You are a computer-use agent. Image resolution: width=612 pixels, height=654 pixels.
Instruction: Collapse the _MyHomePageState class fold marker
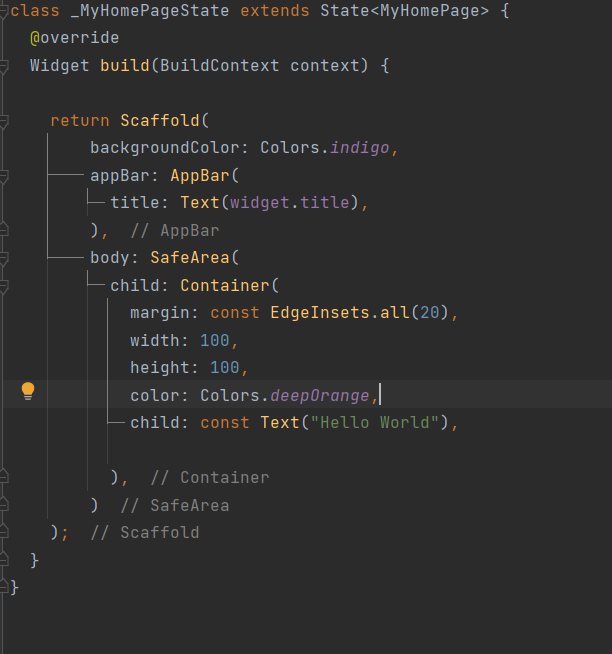pos(3,11)
